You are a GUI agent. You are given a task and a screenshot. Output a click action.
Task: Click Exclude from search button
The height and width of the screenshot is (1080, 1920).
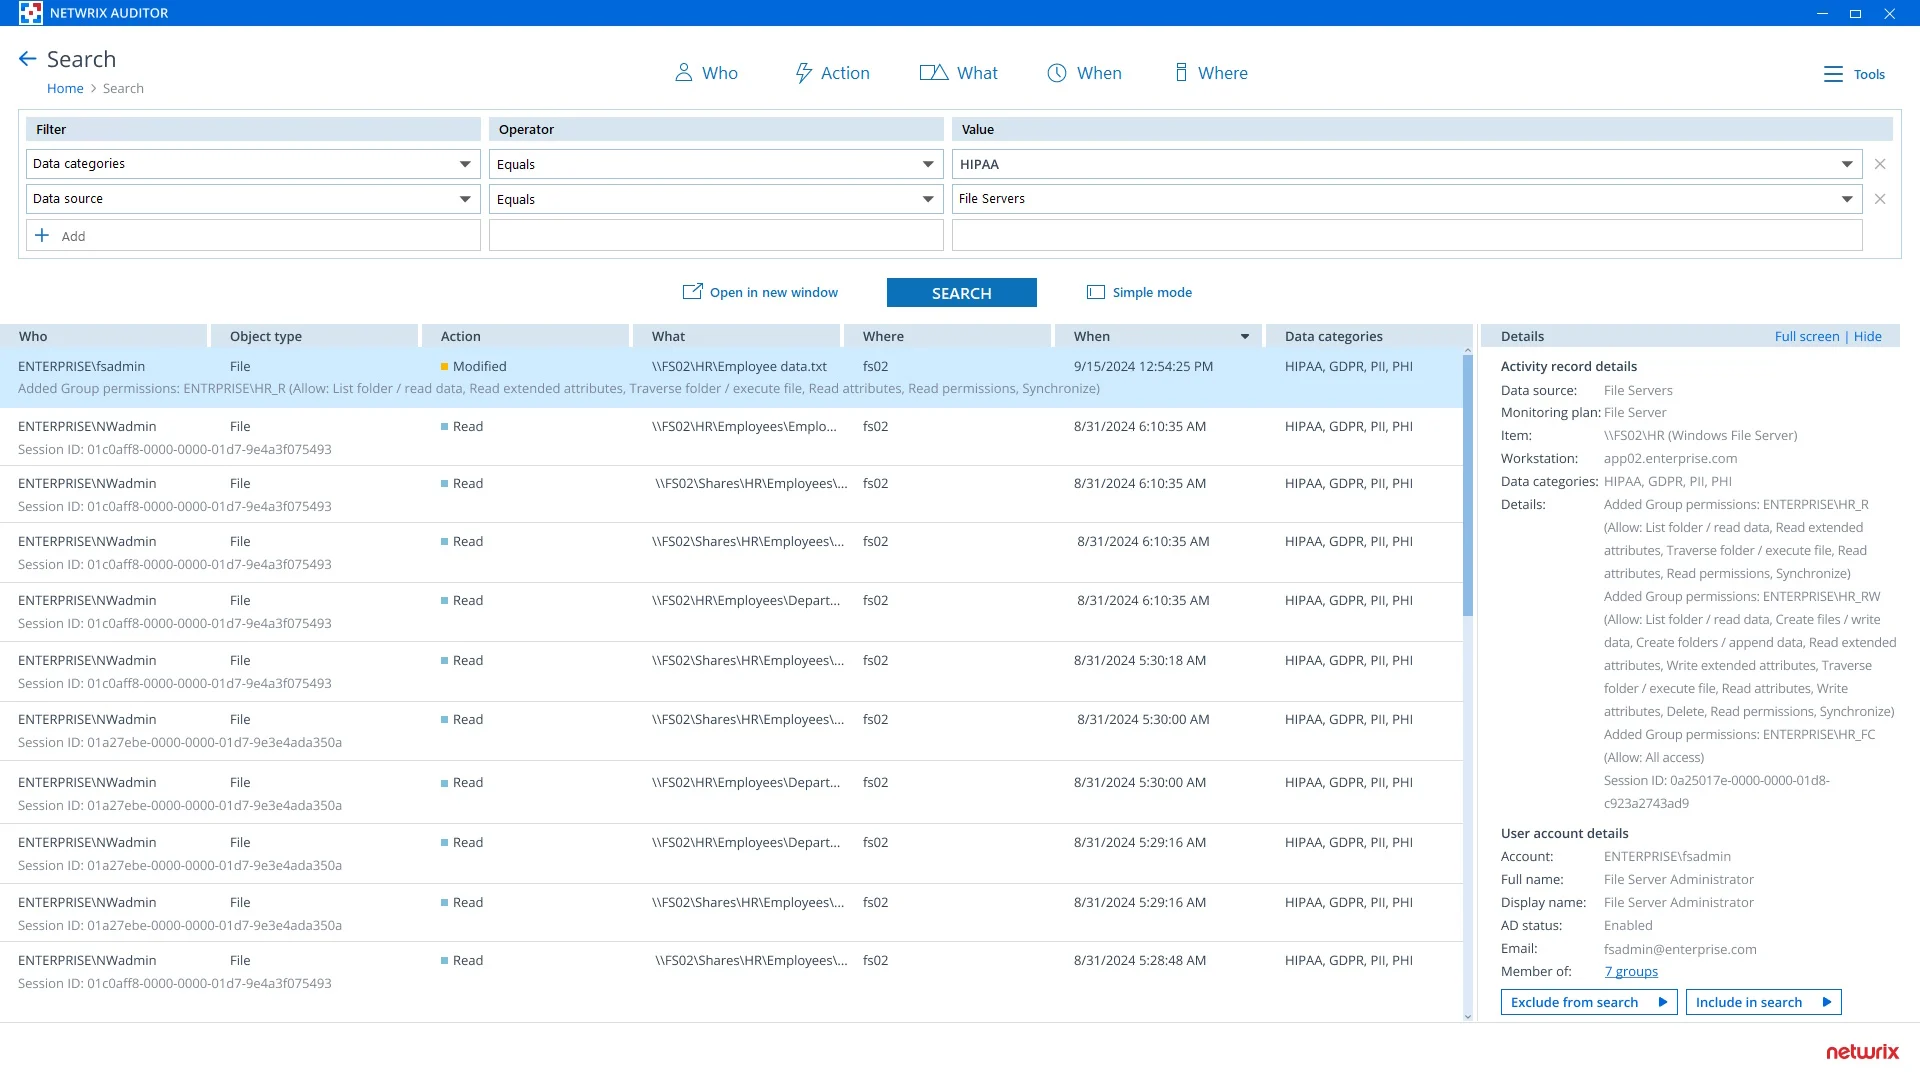click(x=1589, y=1002)
